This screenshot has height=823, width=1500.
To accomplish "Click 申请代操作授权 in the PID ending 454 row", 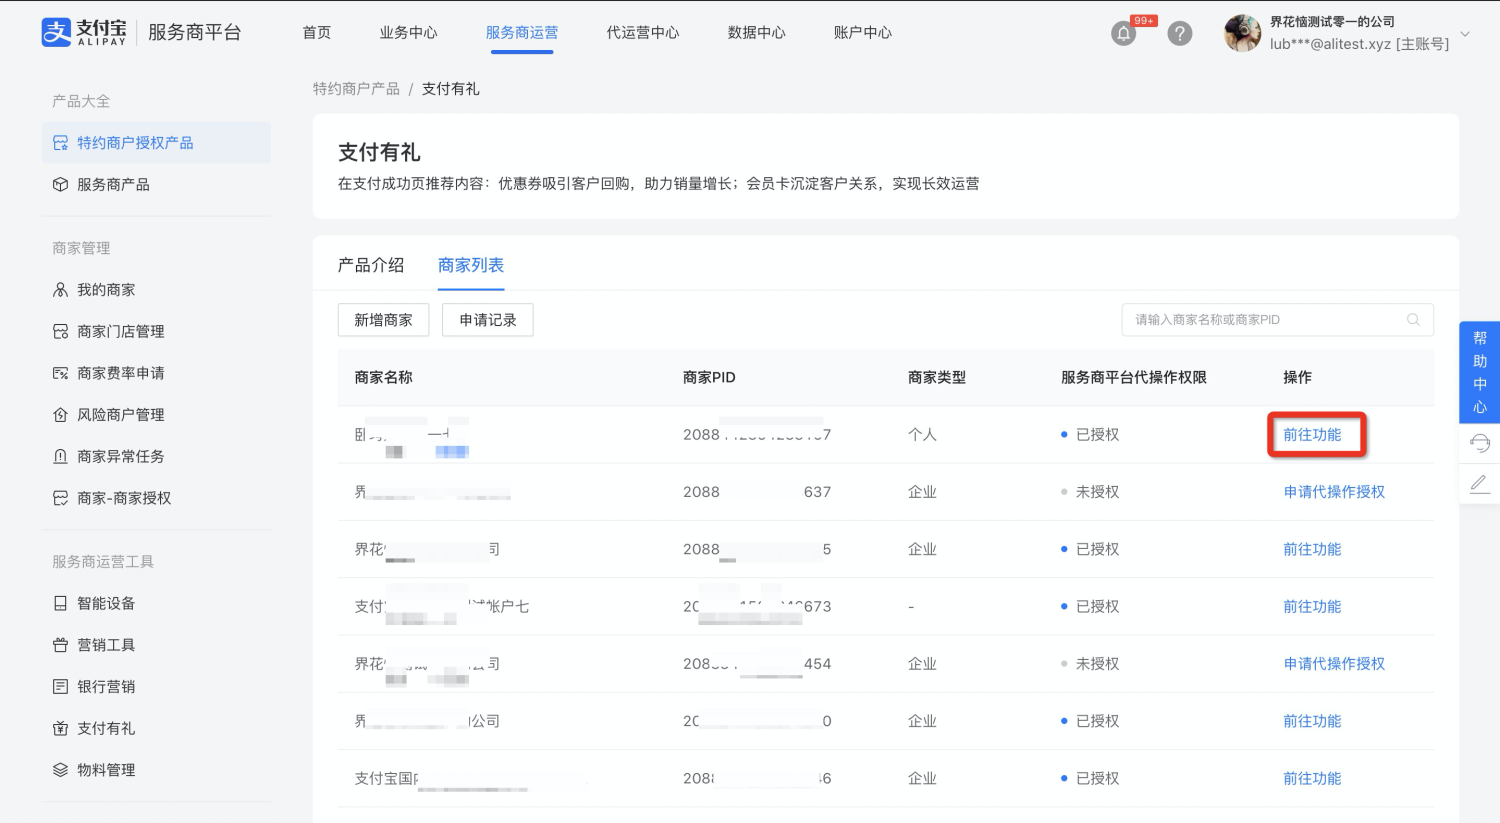I will [1334, 664].
